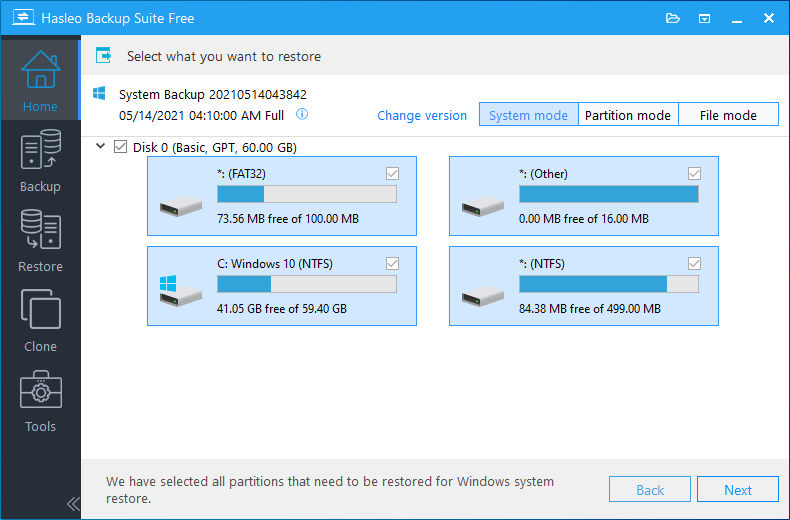Select the Clone sidebar icon

(40, 320)
